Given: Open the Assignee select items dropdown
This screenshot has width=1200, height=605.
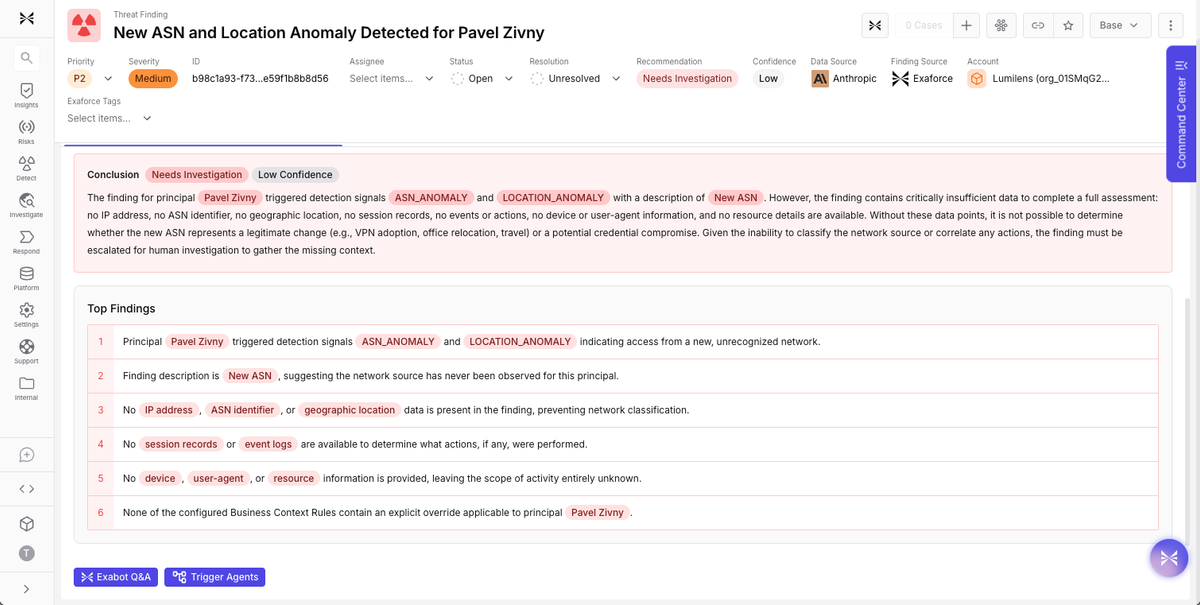Looking at the screenshot, I should 392,78.
